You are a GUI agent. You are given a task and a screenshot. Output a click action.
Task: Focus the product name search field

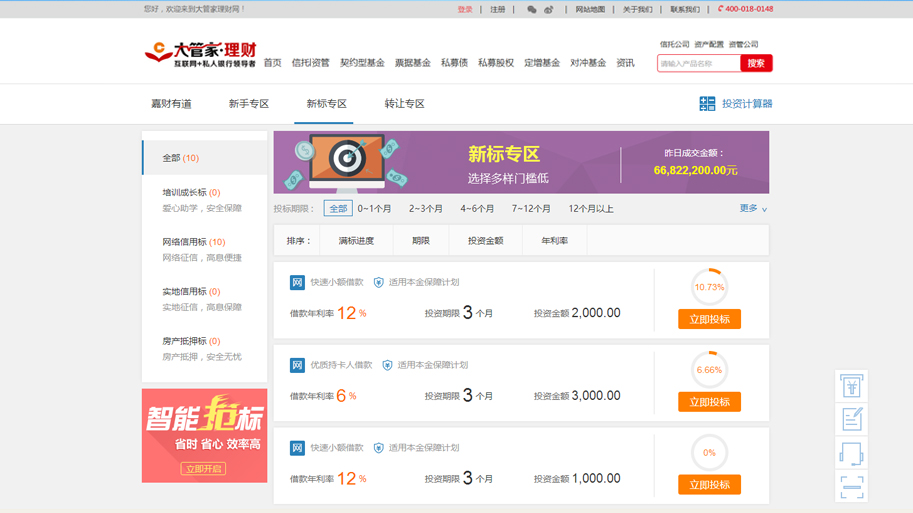tap(699, 63)
